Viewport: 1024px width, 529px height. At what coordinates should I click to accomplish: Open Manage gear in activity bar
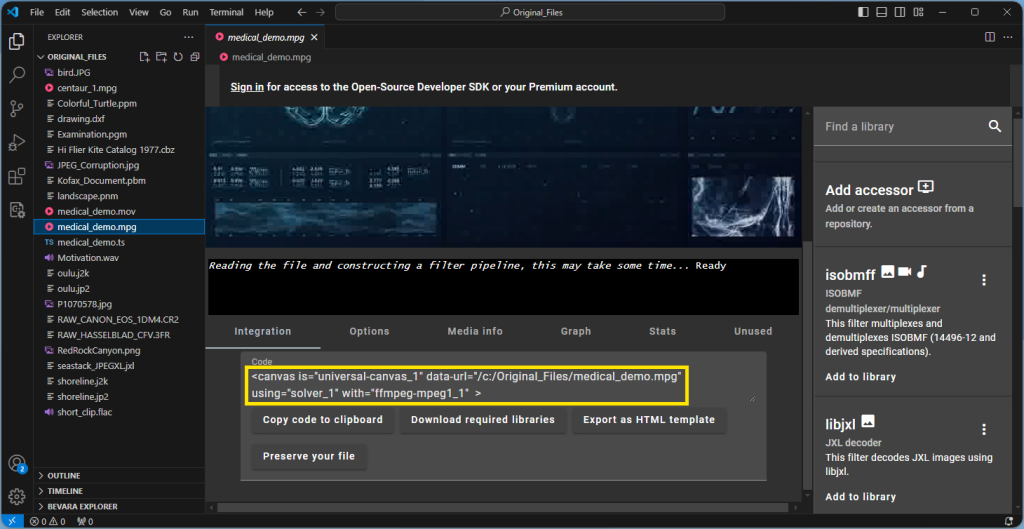click(17, 496)
